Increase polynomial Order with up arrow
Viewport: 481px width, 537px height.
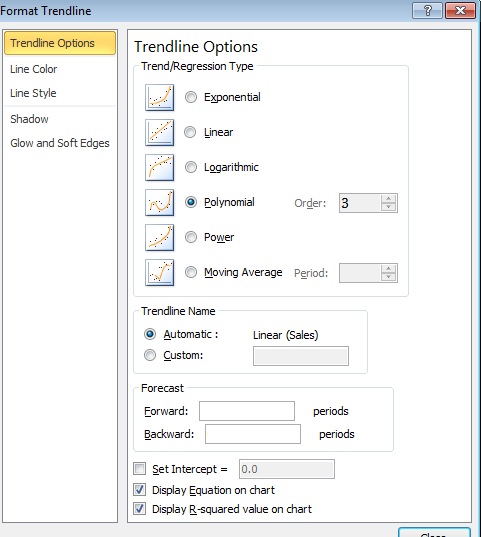pyautogui.click(x=388, y=199)
